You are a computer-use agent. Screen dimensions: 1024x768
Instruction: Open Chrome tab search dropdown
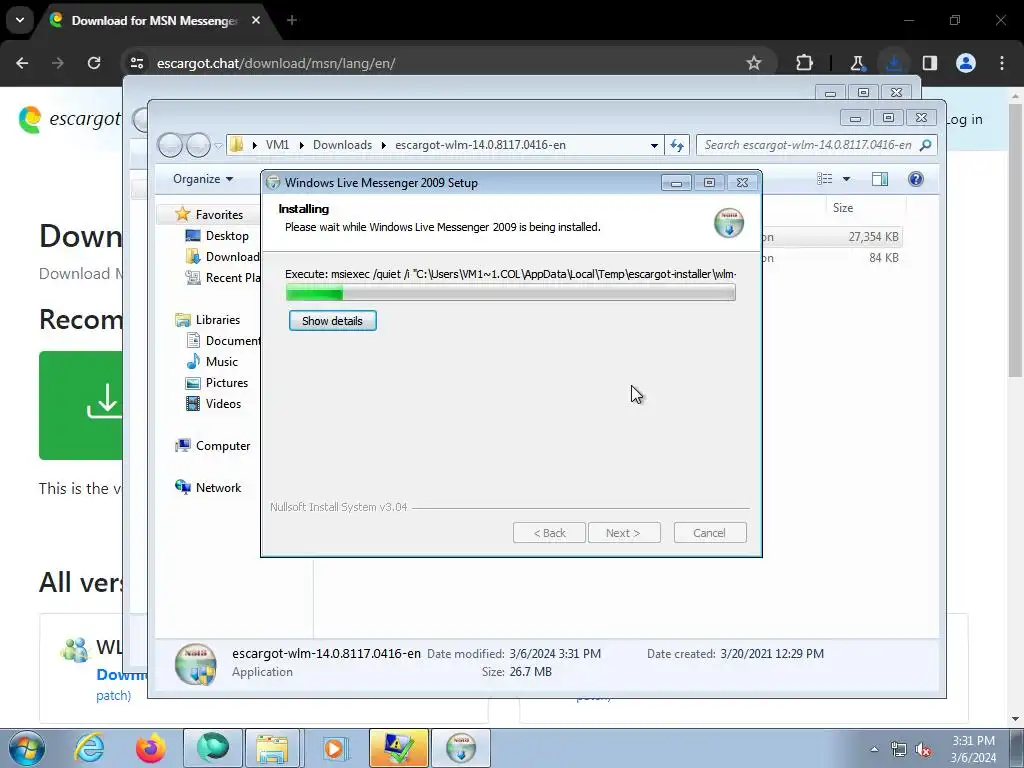pyautogui.click(x=20, y=20)
